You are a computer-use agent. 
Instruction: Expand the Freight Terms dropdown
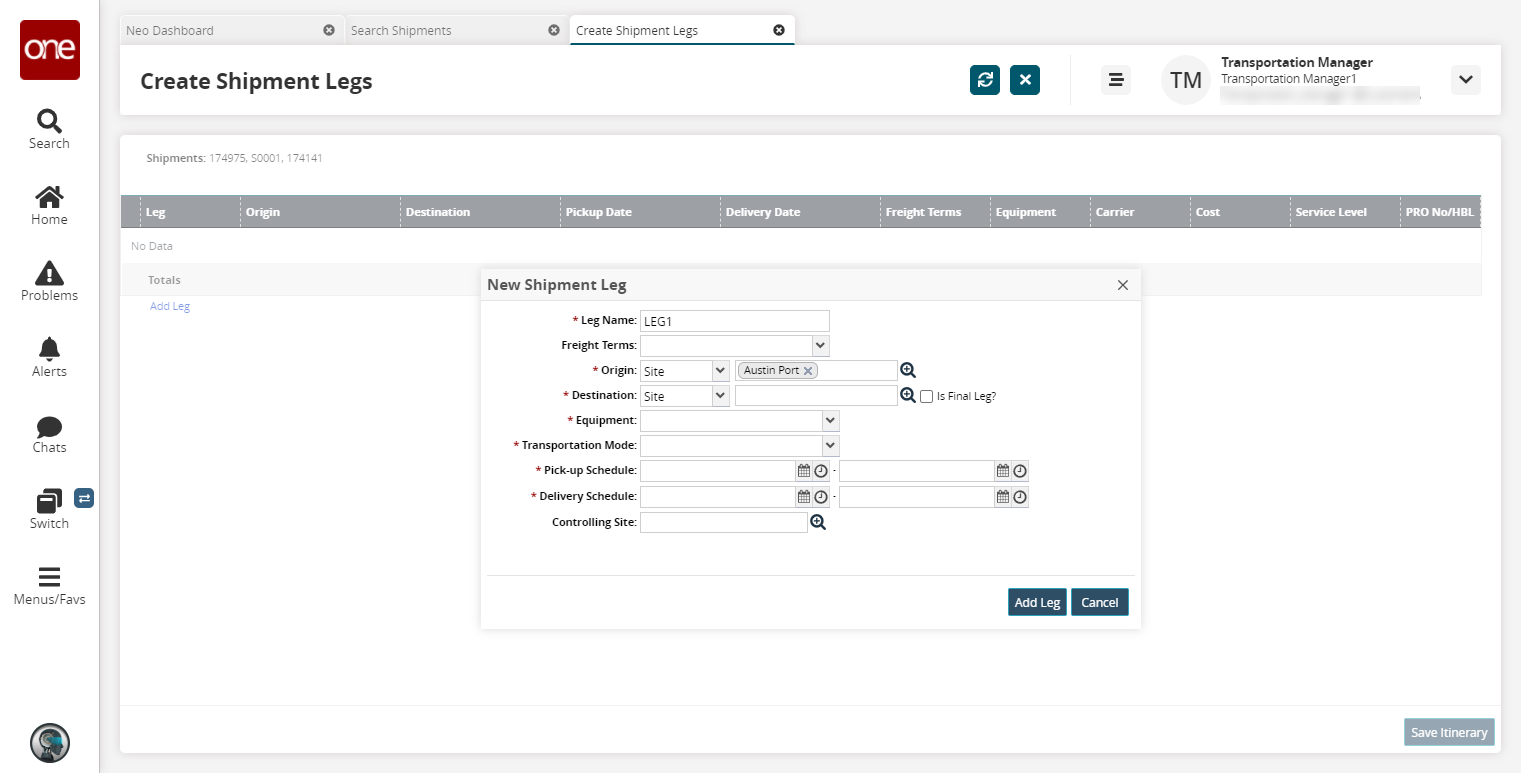[820, 345]
